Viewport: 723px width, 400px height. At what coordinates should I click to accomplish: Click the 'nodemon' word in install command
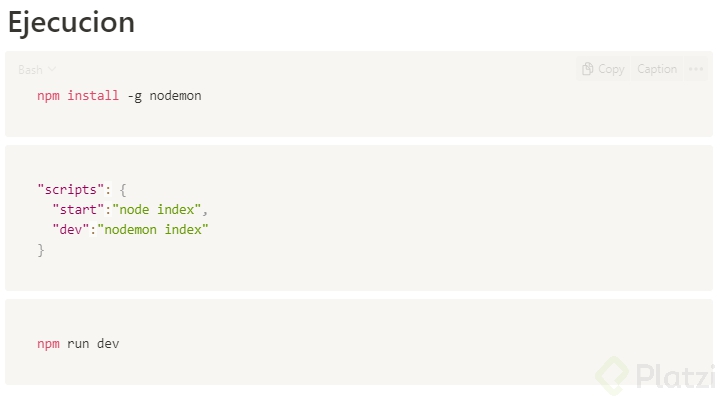[x=176, y=96]
